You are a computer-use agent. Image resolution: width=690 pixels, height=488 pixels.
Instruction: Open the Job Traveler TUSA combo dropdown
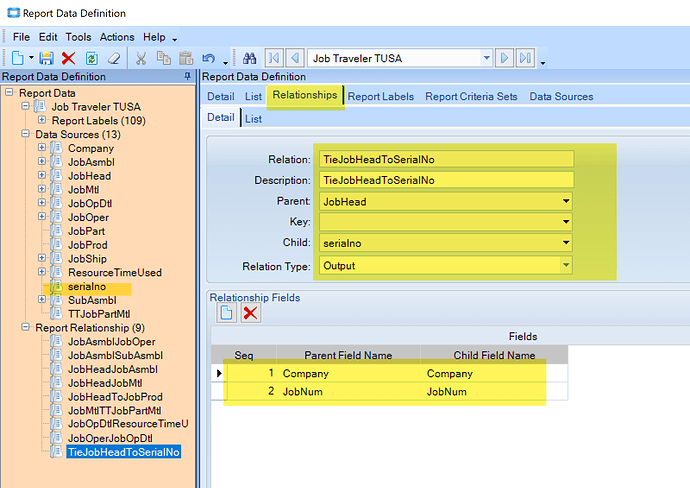[x=486, y=58]
